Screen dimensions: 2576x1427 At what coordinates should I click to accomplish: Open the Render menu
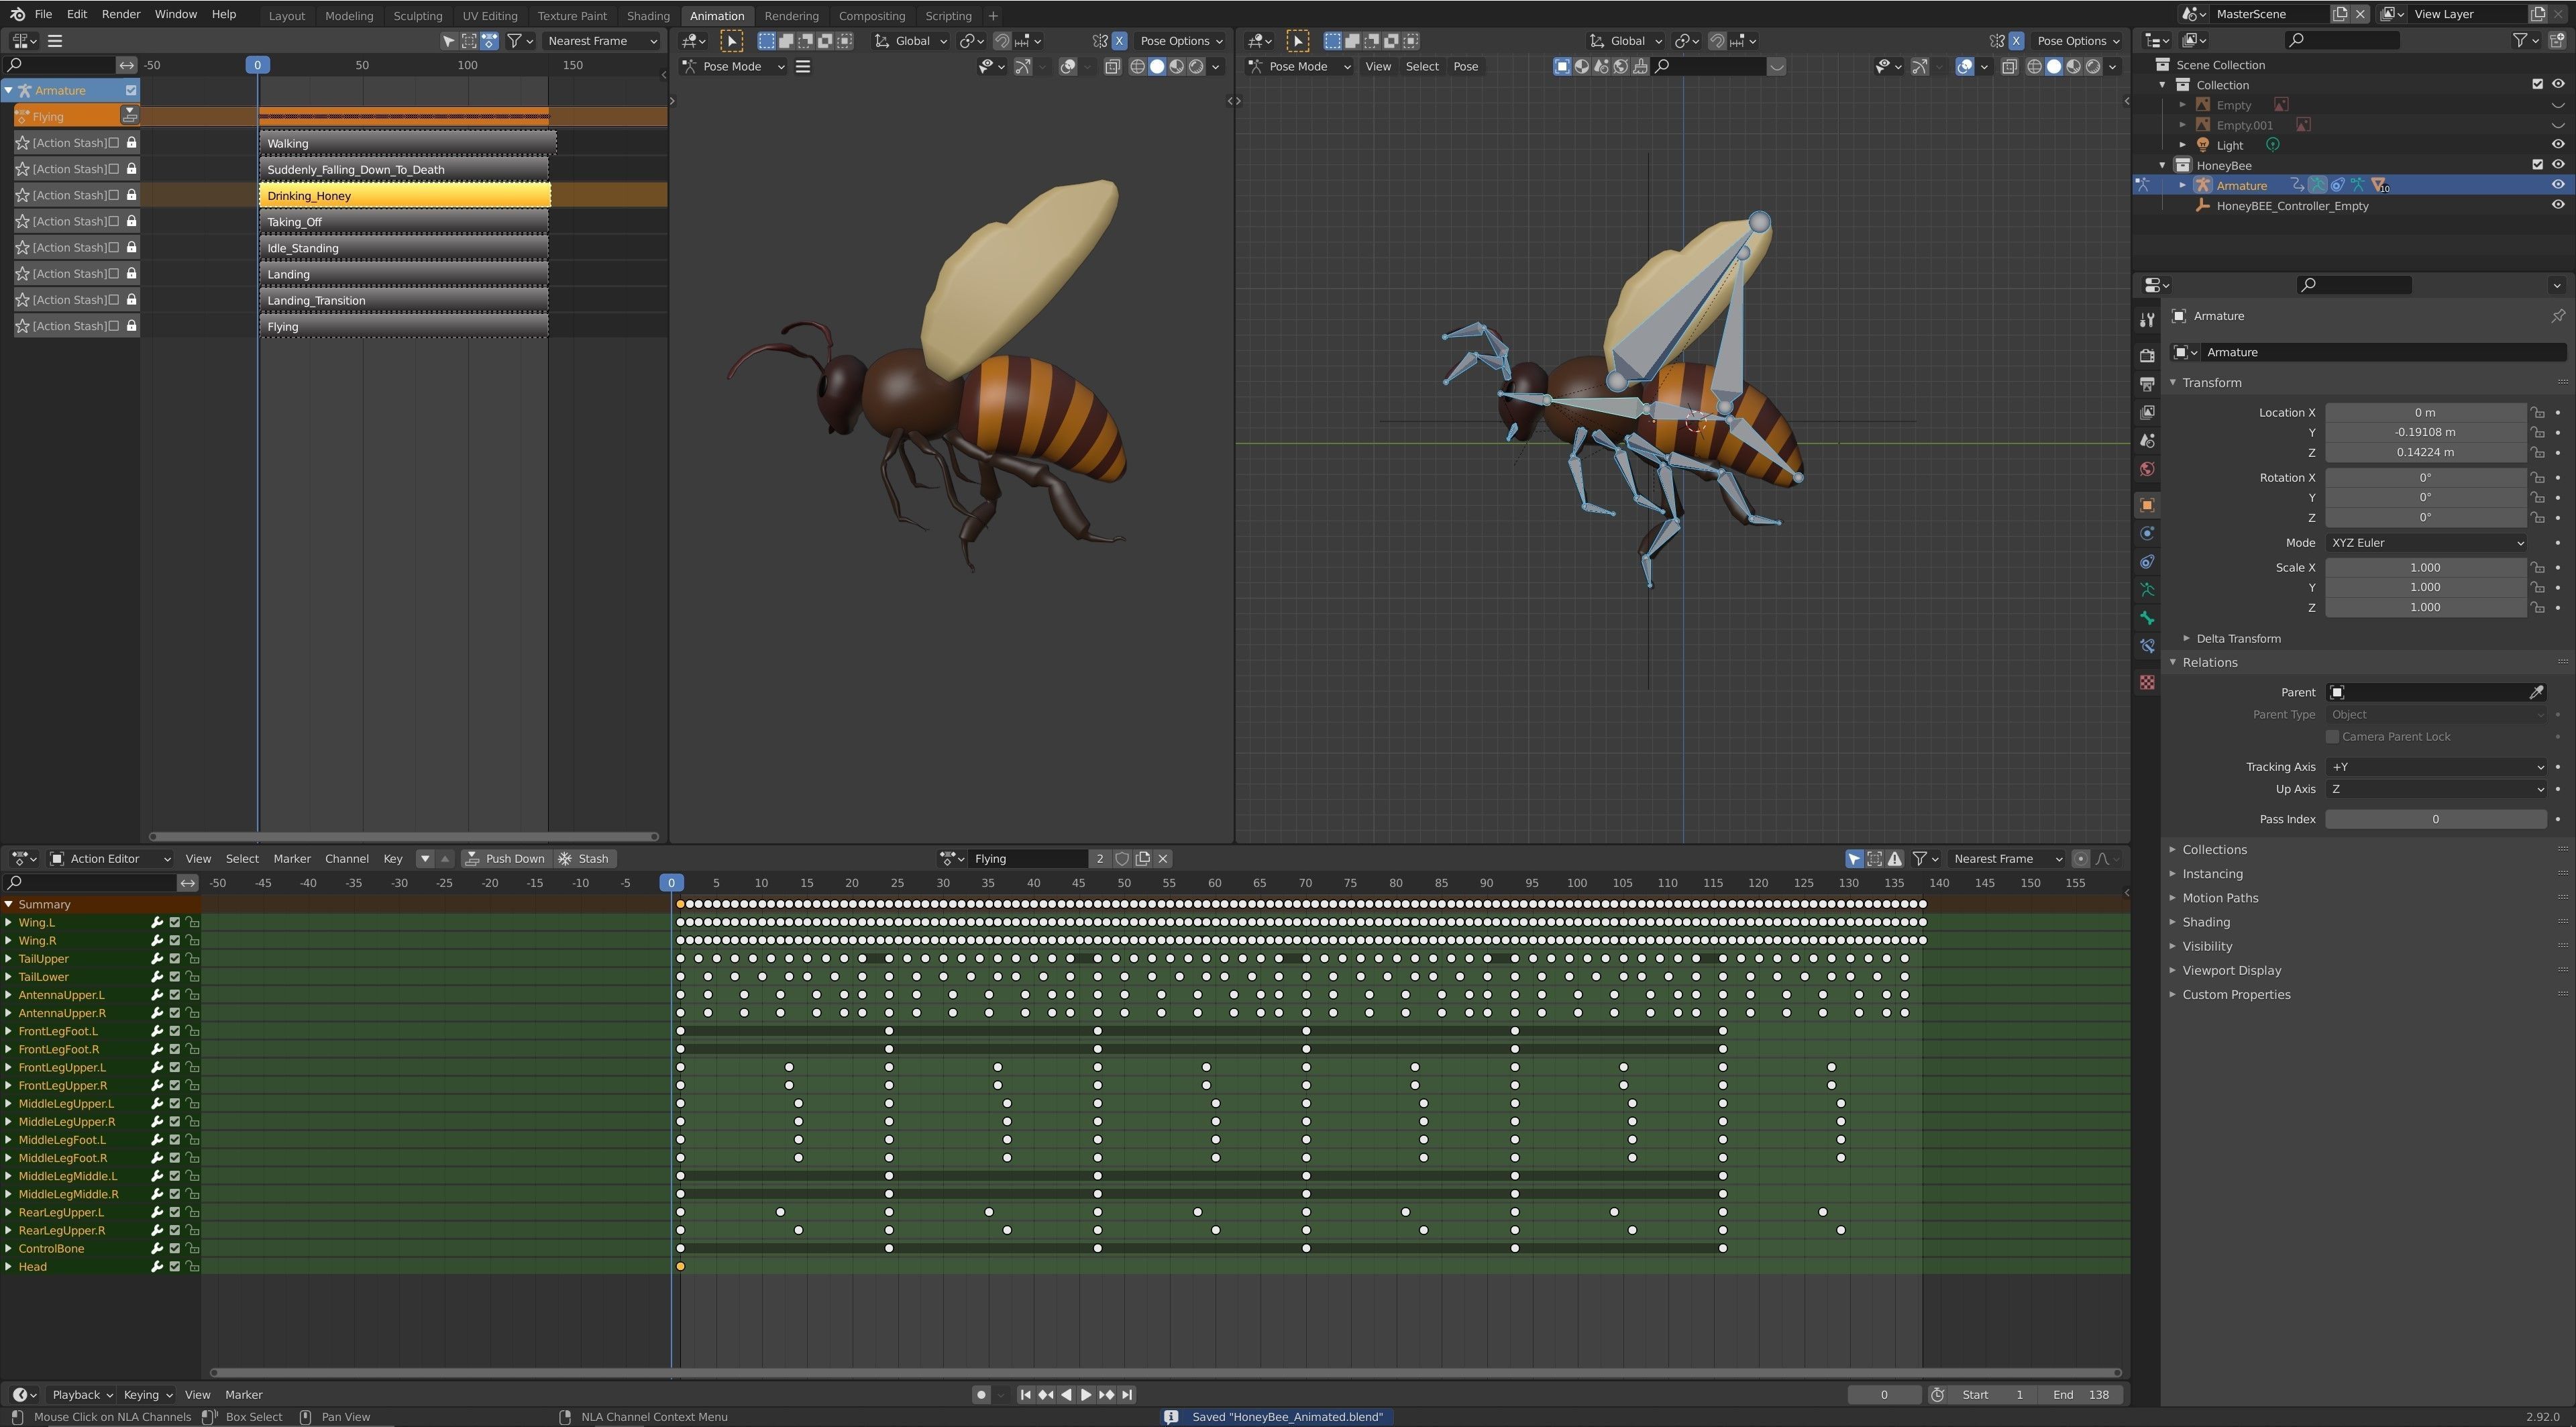(121, 14)
